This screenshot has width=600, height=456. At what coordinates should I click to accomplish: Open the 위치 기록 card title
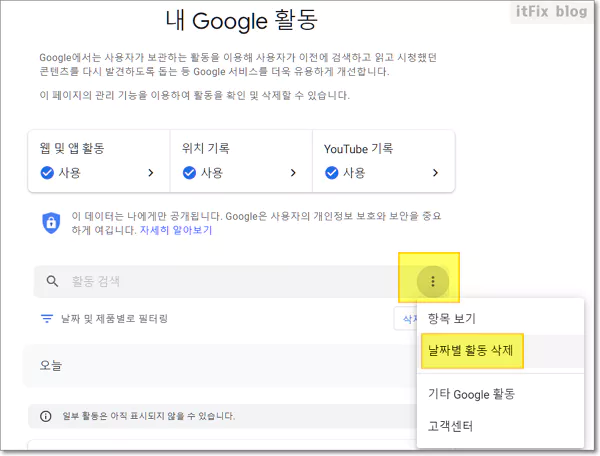click(x=206, y=148)
